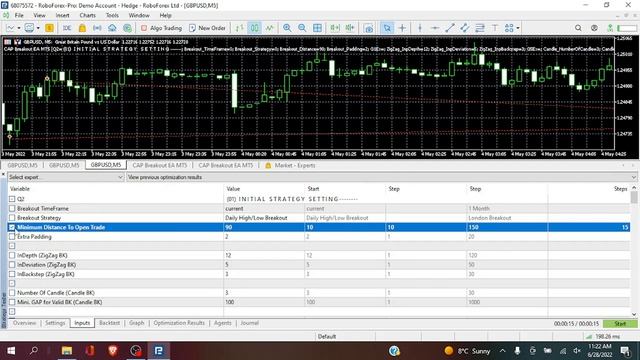This screenshot has height=360, width=640.
Task: Switch to the Graph tab
Action: click(137, 323)
